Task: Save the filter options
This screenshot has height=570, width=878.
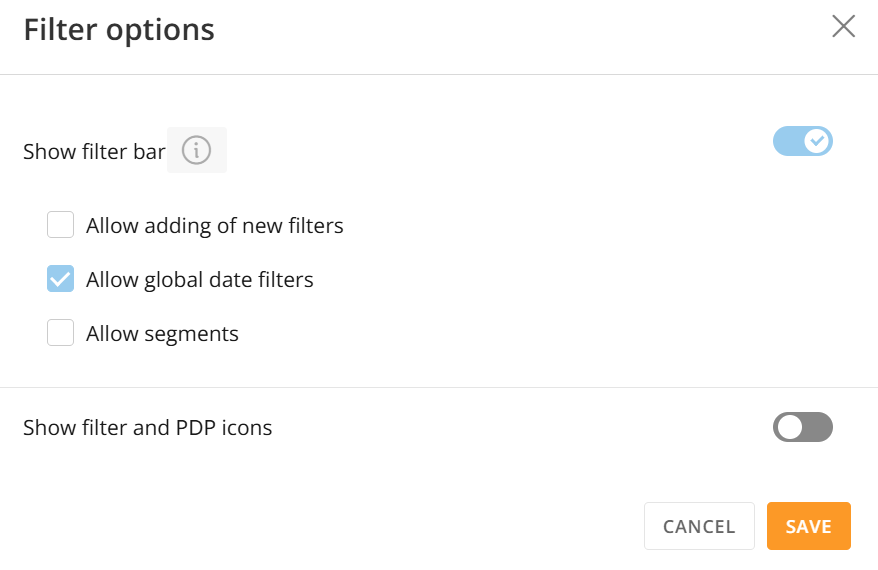Action: pyautogui.click(x=808, y=526)
